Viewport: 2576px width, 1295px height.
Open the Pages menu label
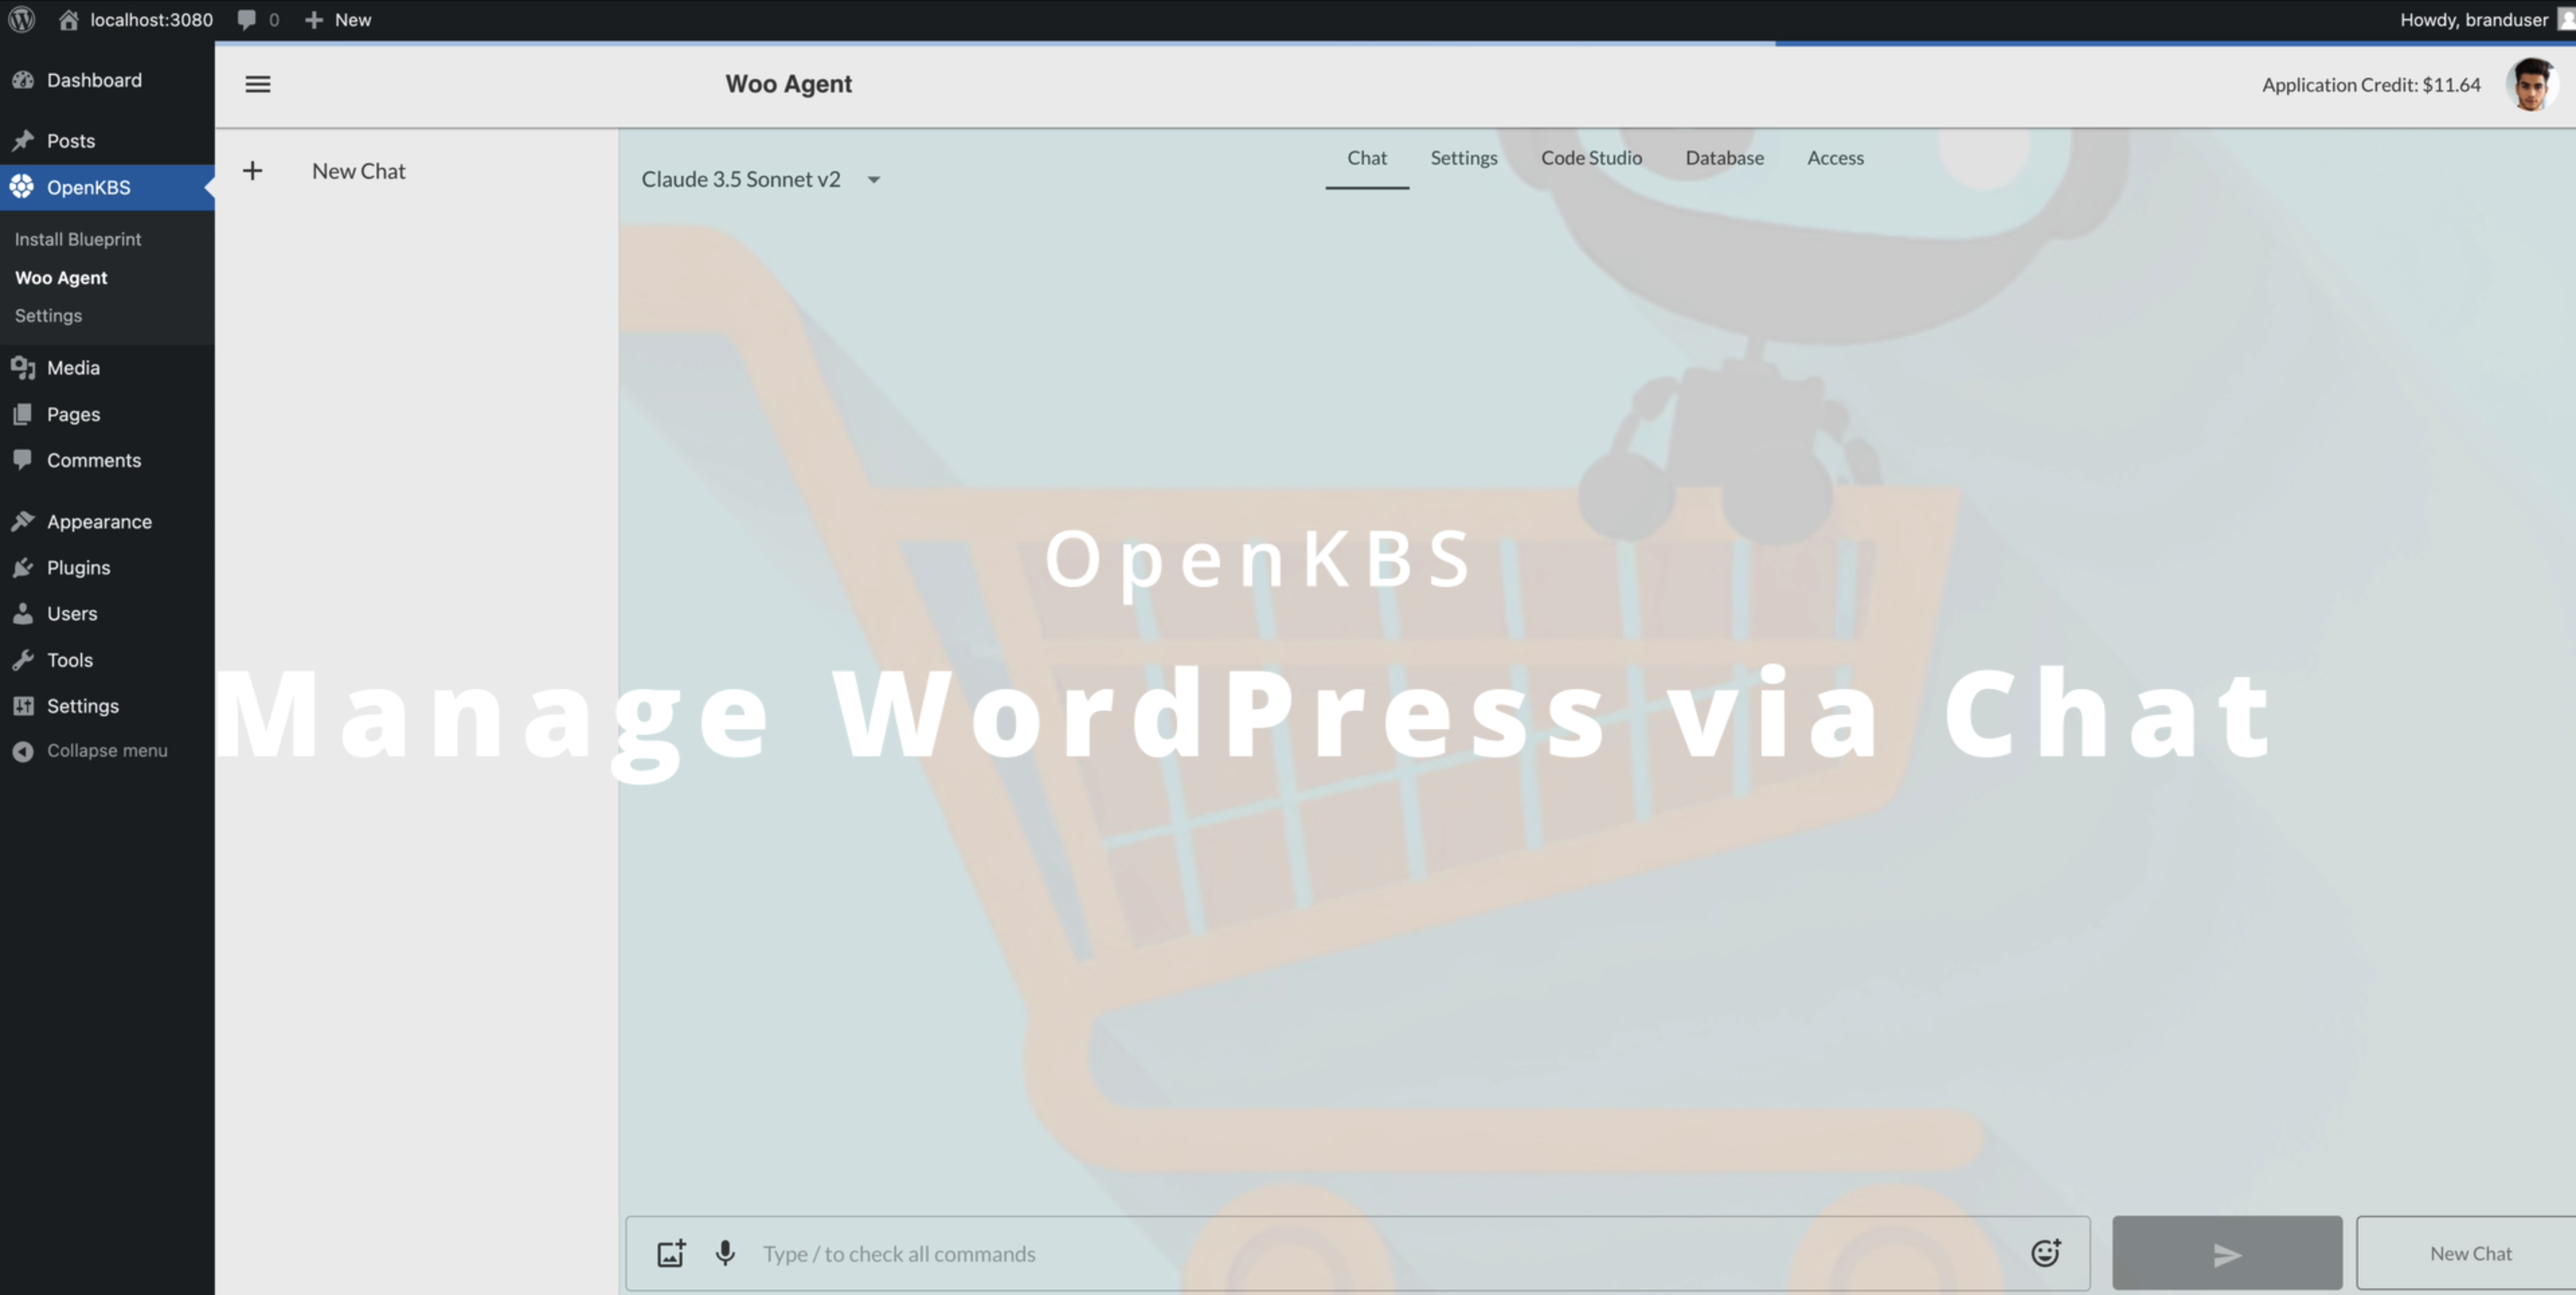tap(73, 414)
